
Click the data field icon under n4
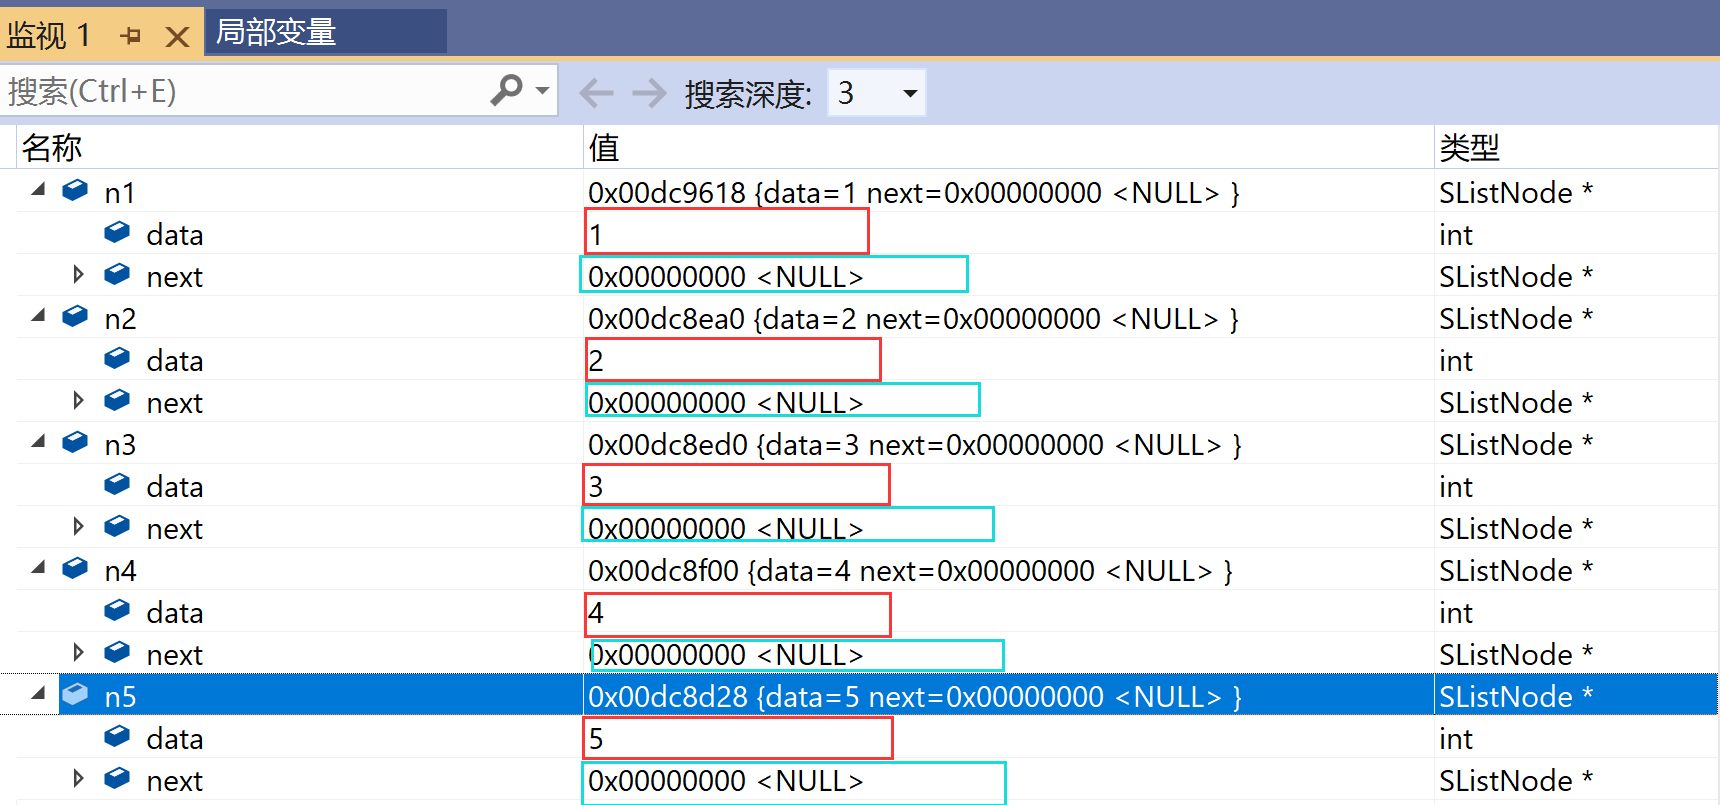[117, 610]
